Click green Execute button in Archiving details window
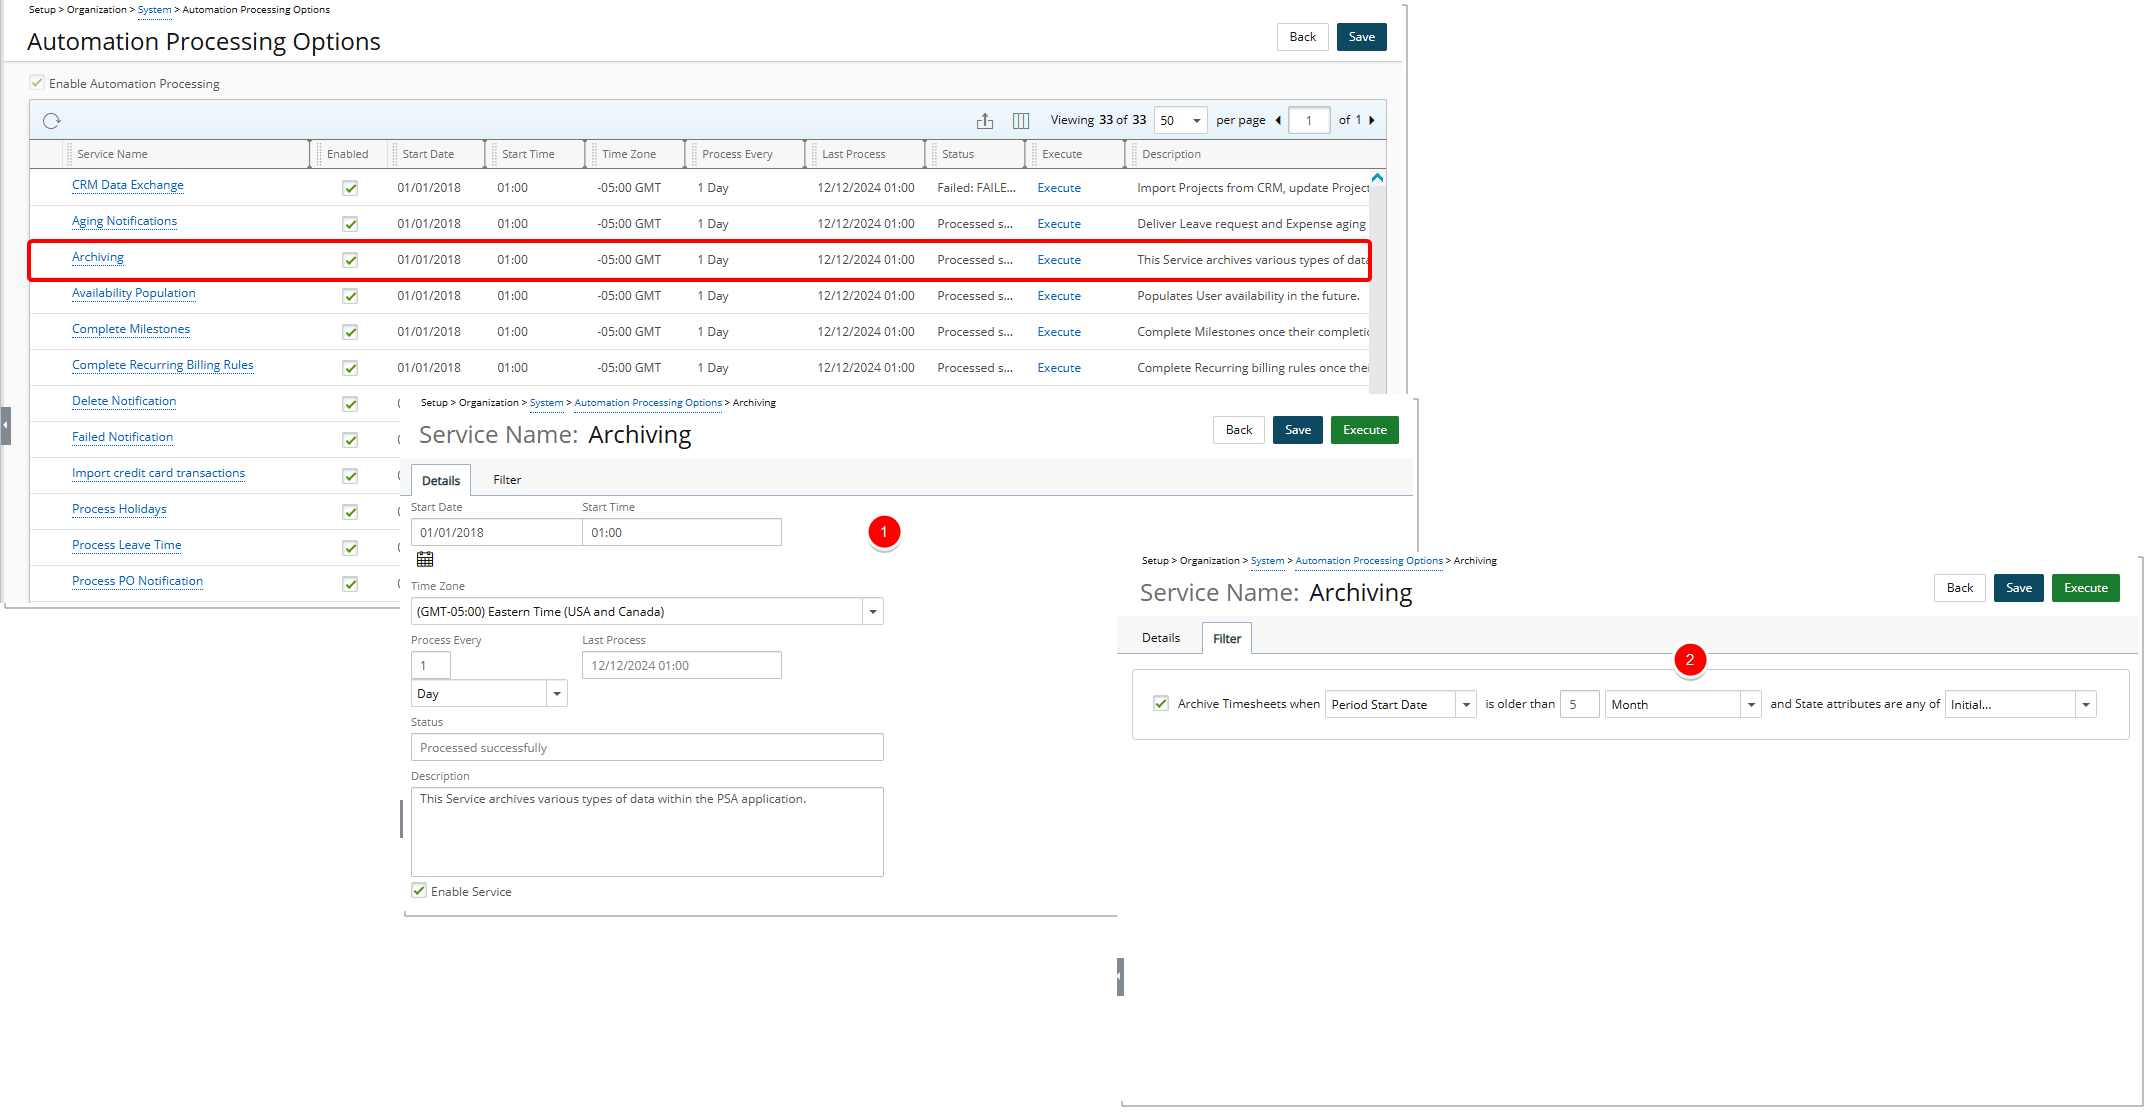 [1365, 430]
